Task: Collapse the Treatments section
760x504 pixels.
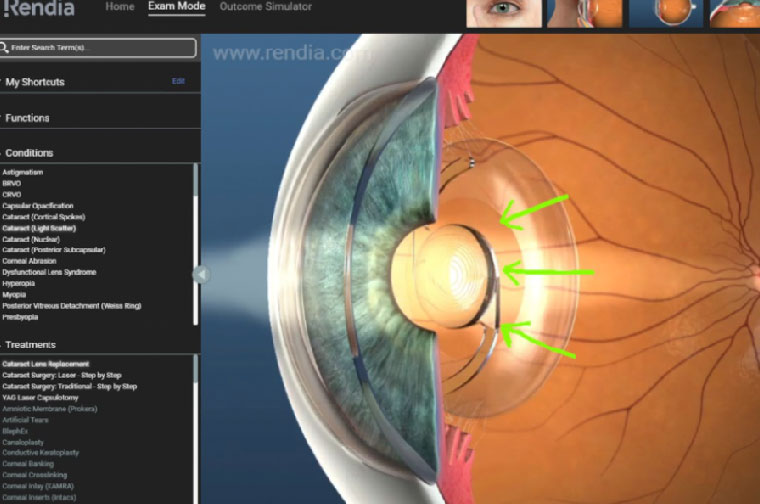Action: (x=29, y=344)
